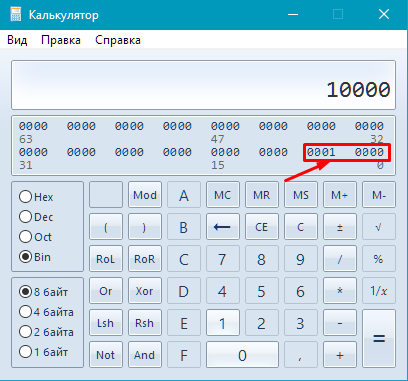The height and width of the screenshot is (381, 408).
Task: Click the backspace arrow button
Action: point(223,227)
